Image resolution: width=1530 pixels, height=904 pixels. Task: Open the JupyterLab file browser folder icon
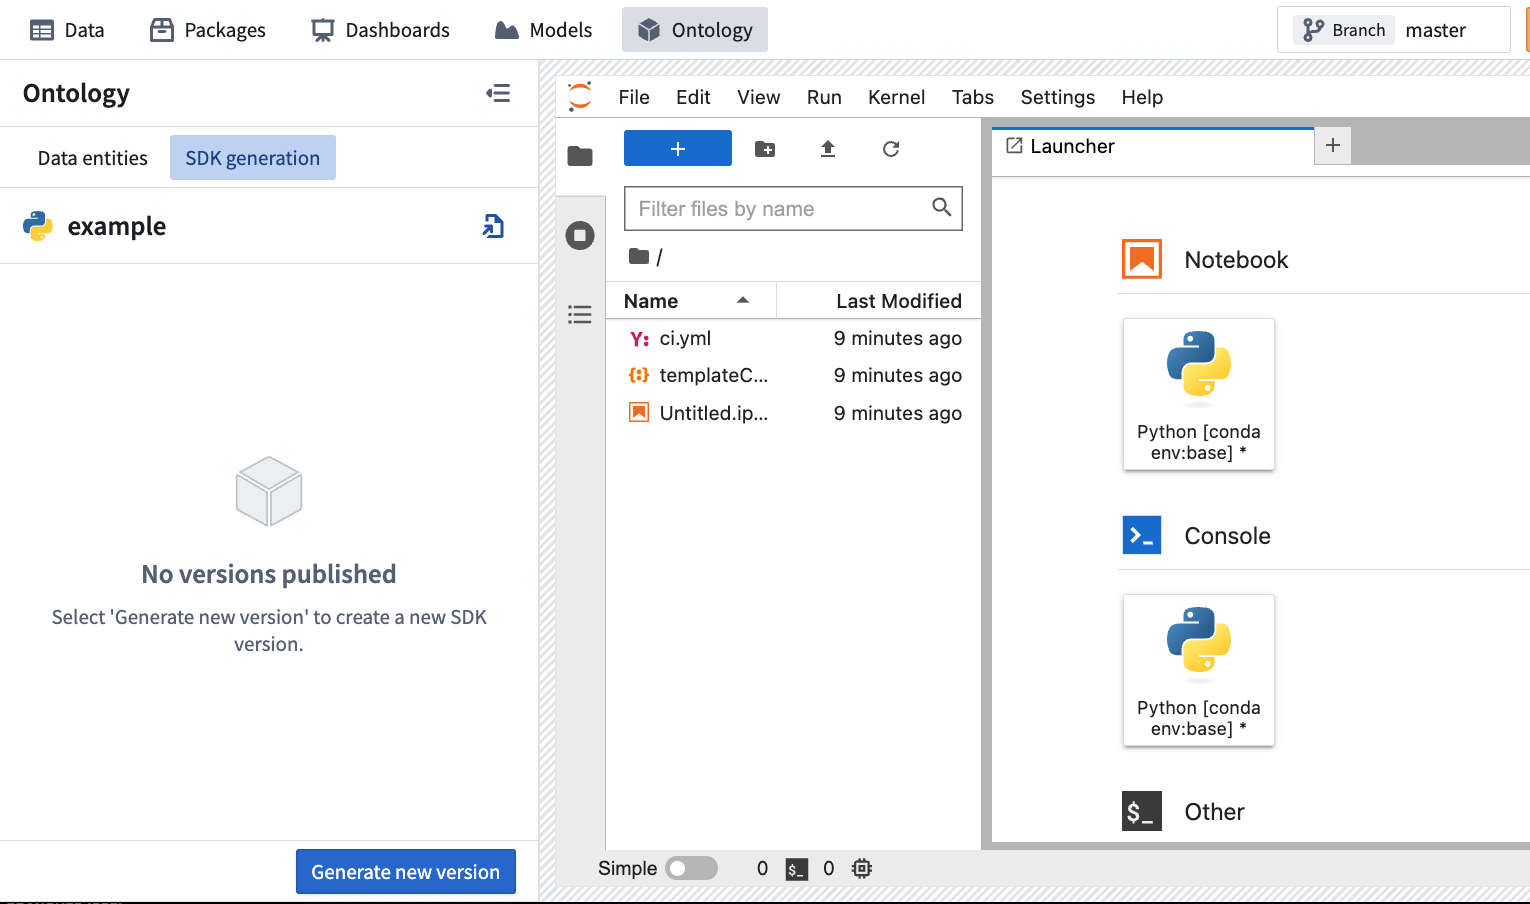580,156
